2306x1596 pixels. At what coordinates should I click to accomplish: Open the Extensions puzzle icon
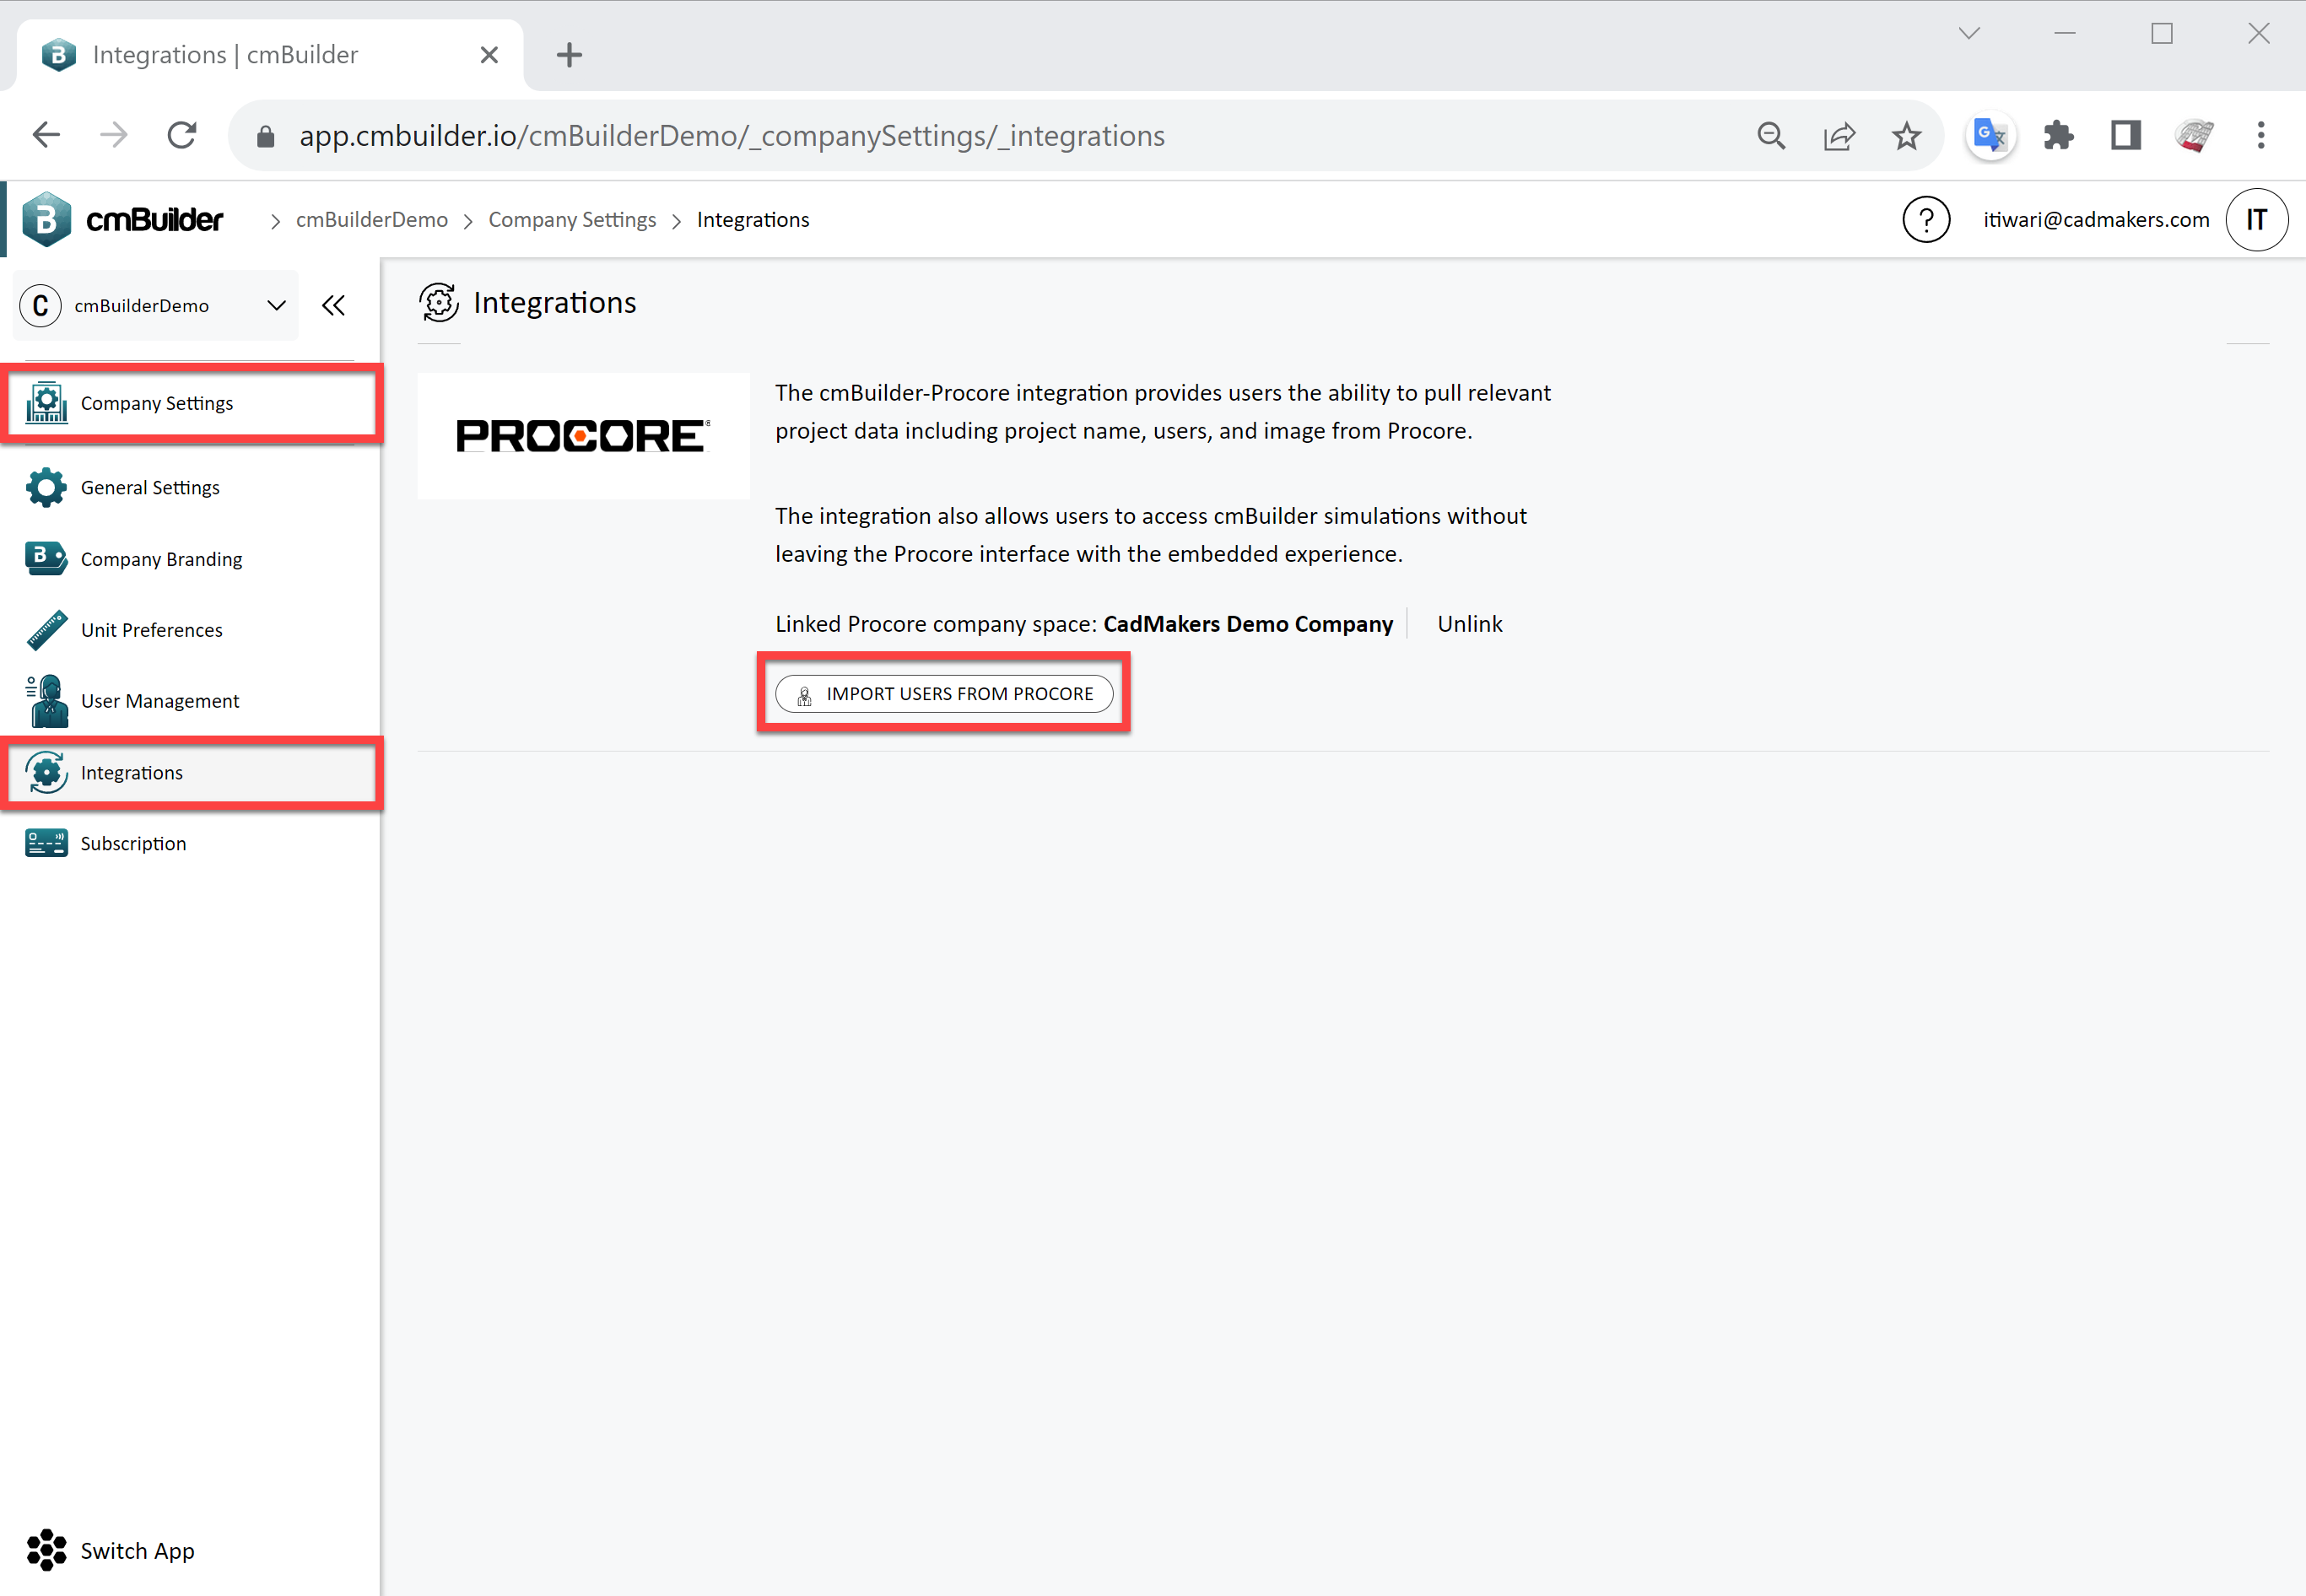point(2058,135)
